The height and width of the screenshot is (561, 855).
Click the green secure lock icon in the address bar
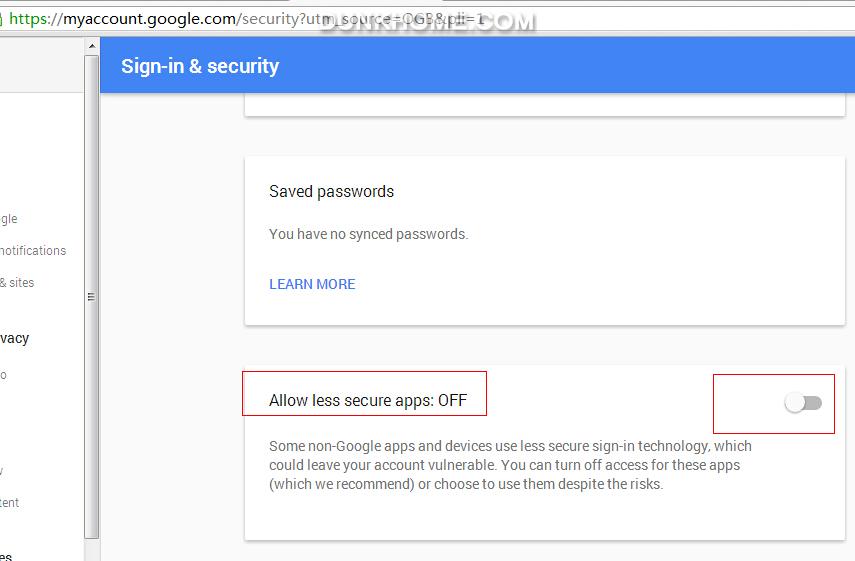pos(2,19)
